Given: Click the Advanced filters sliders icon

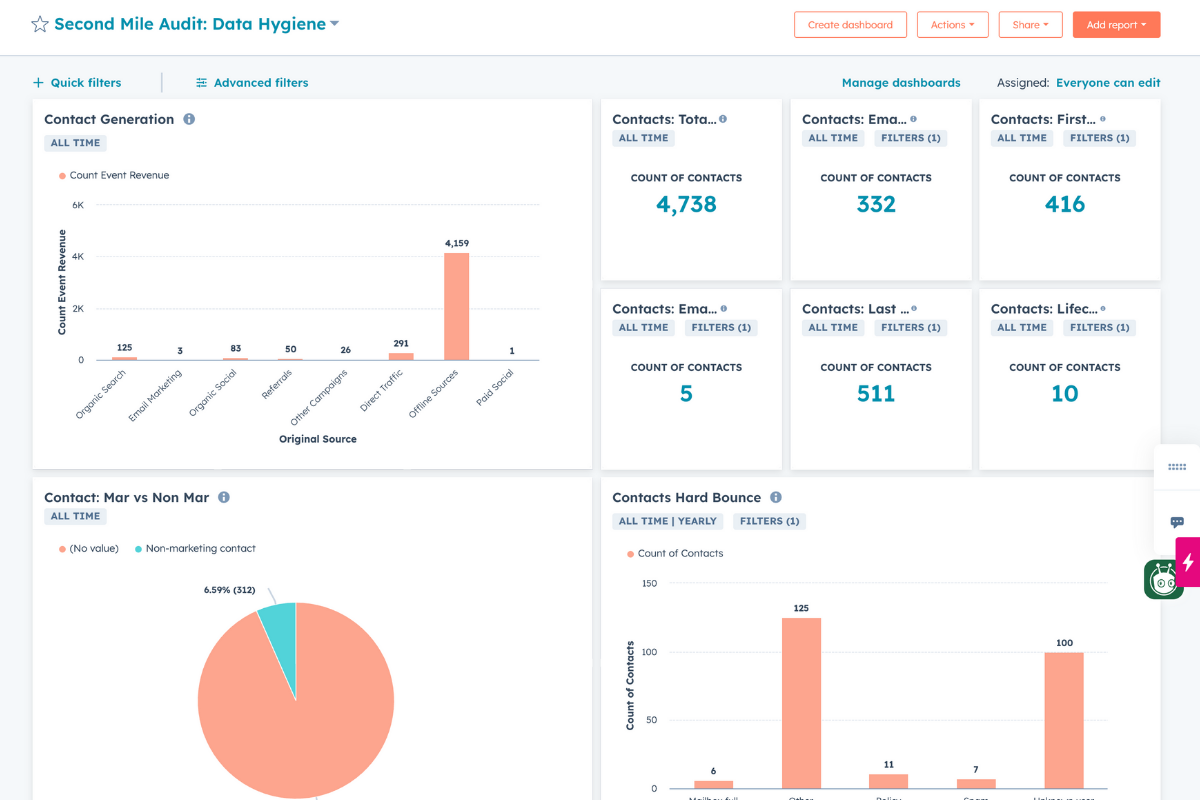Looking at the screenshot, I should (201, 83).
